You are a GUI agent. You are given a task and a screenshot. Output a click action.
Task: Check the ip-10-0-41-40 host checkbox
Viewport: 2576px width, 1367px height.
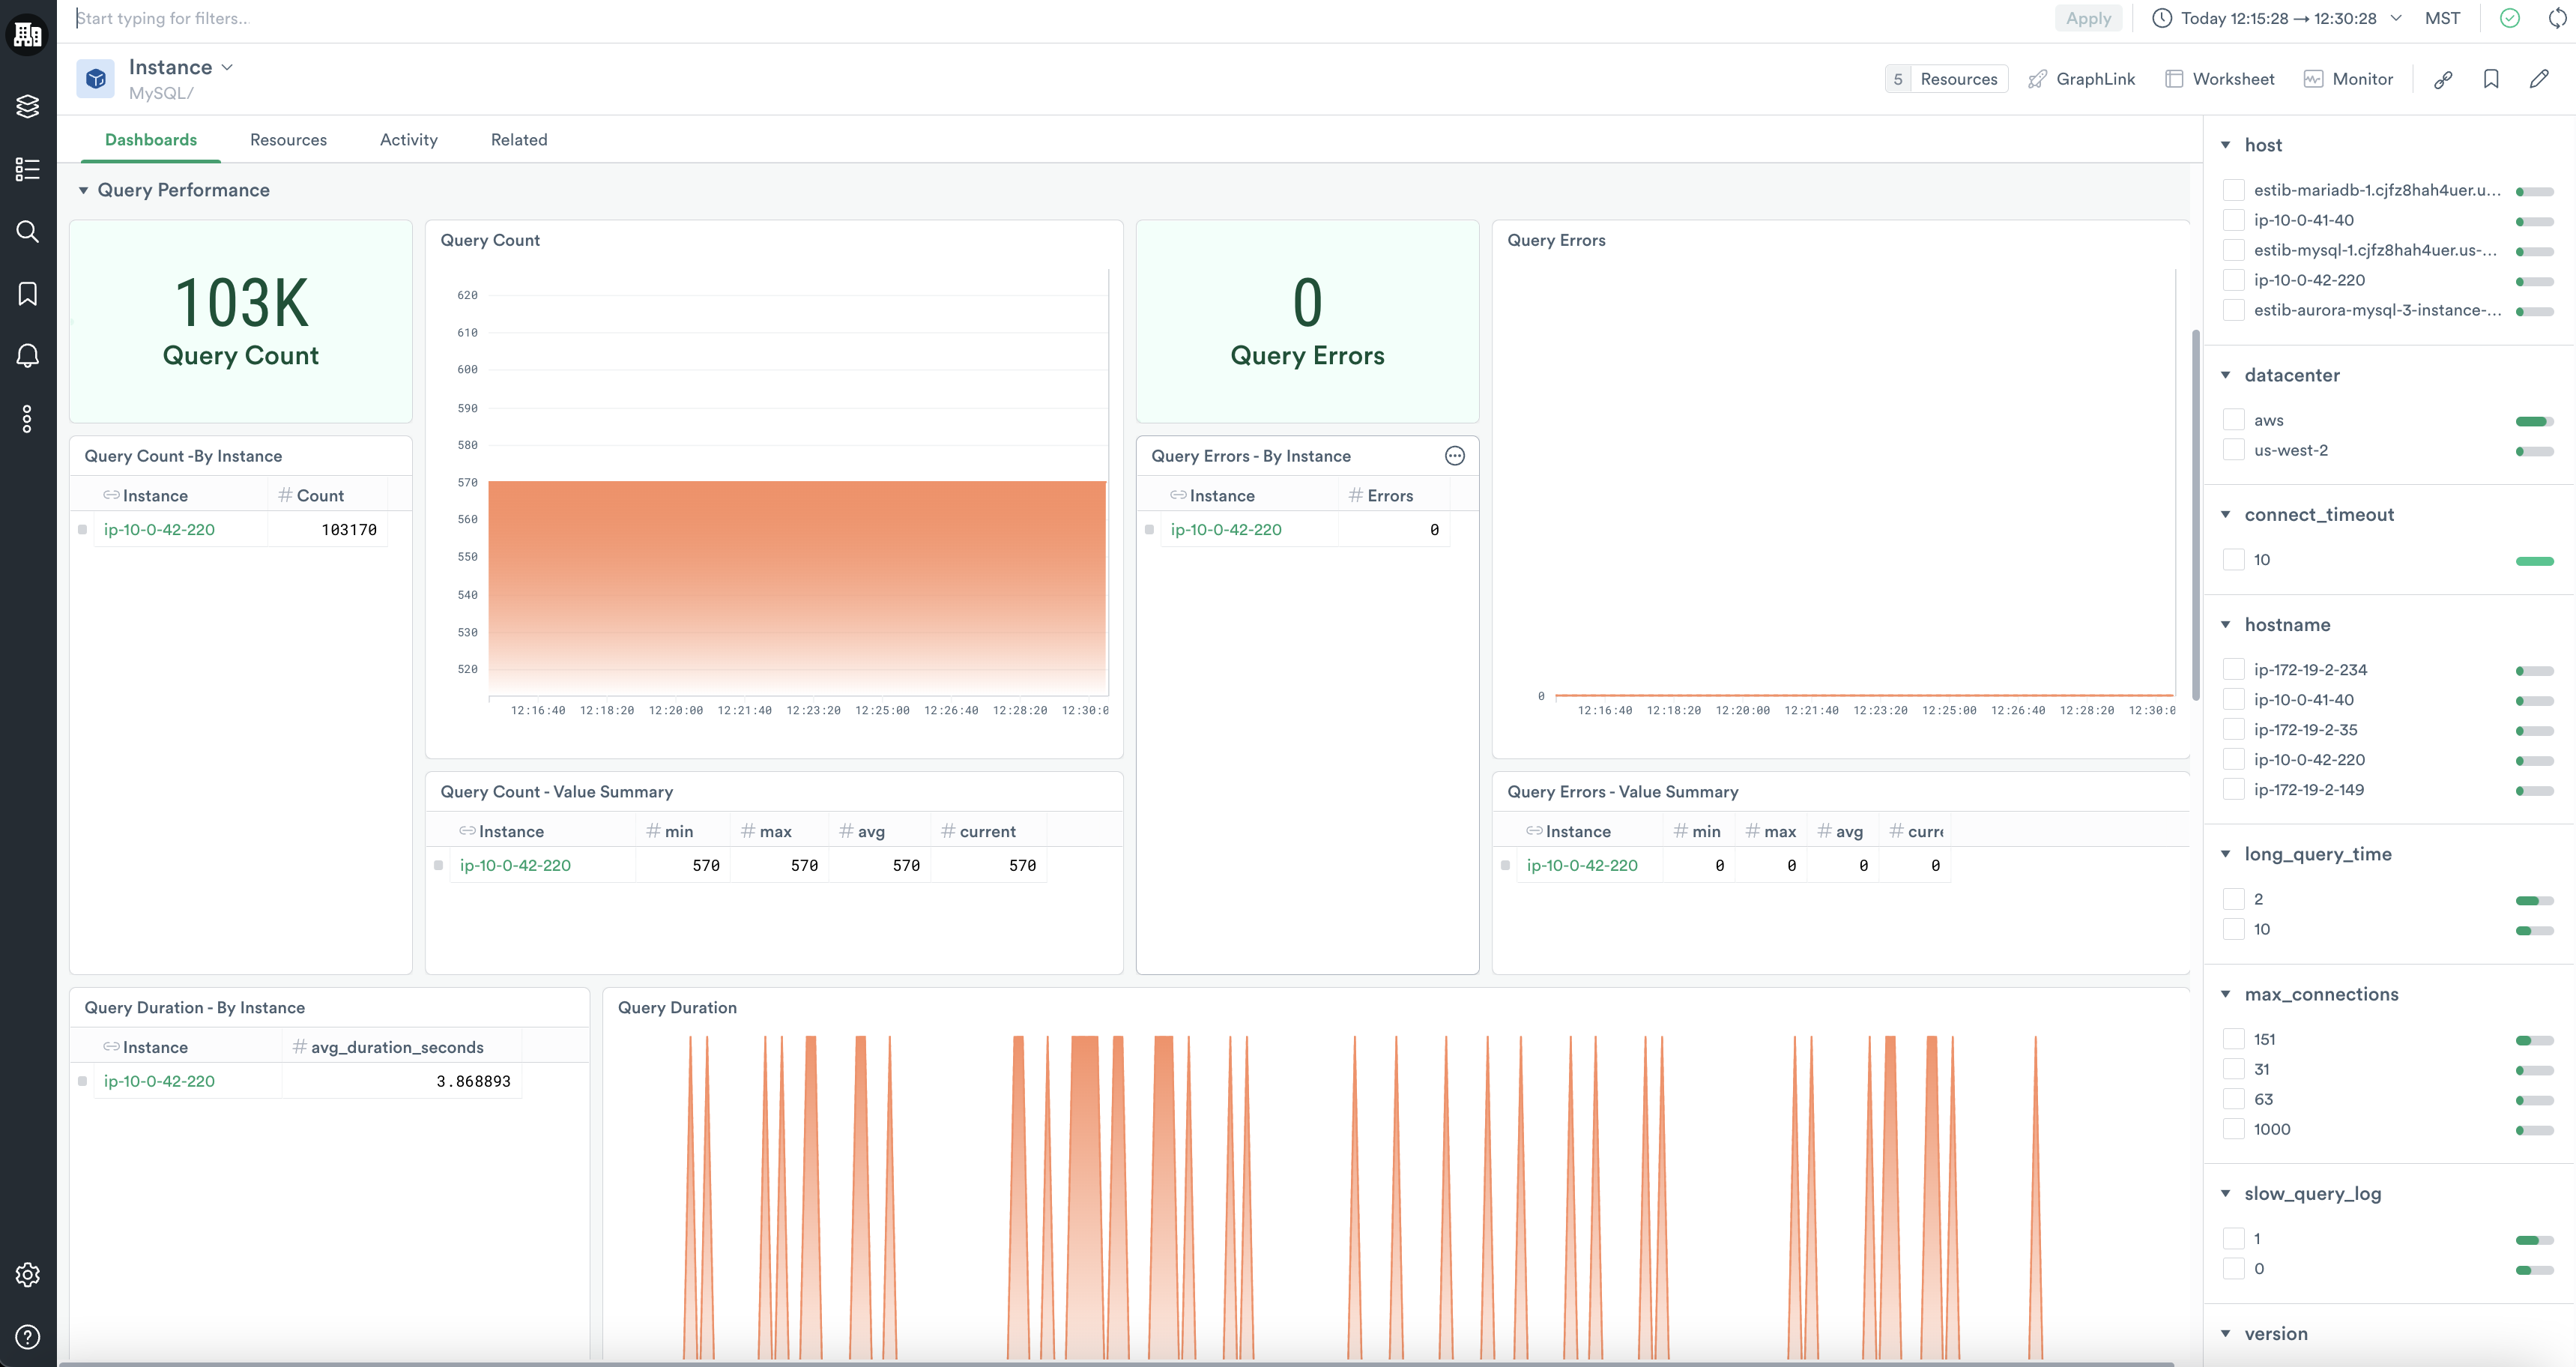[2233, 220]
